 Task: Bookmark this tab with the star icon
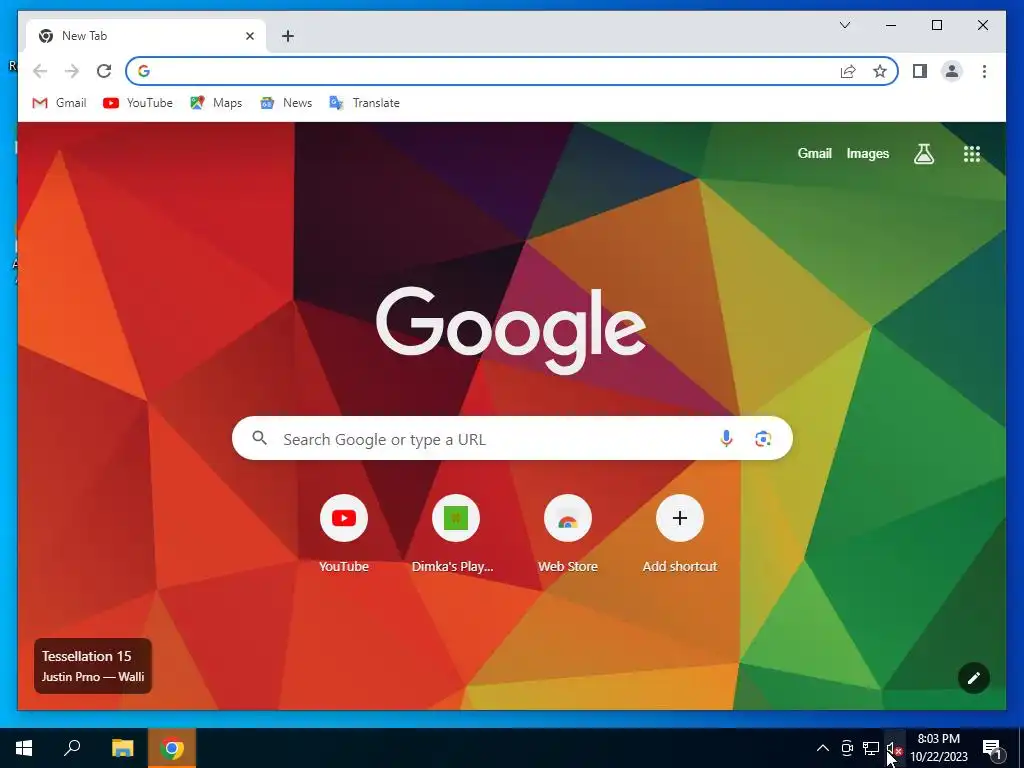point(880,71)
